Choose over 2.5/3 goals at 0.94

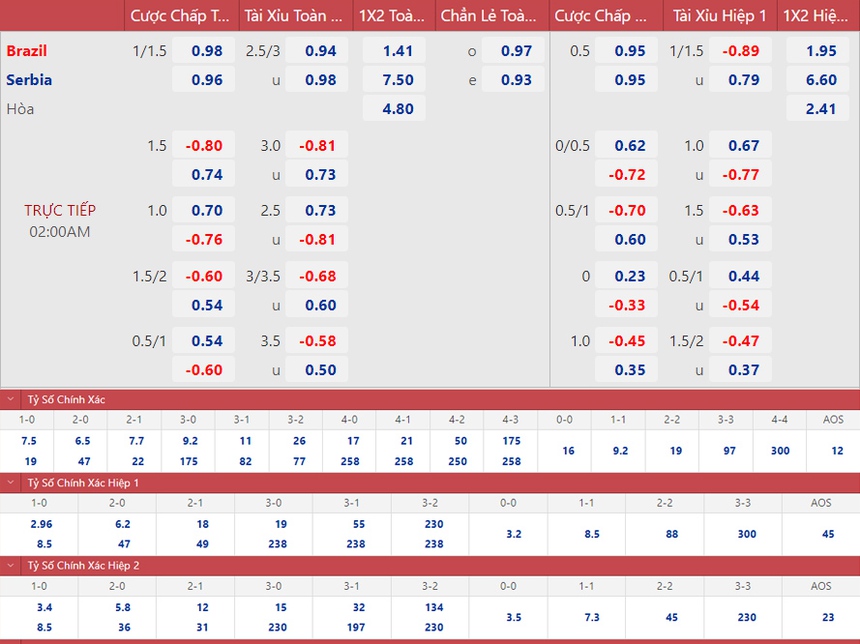(x=320, y=51)
